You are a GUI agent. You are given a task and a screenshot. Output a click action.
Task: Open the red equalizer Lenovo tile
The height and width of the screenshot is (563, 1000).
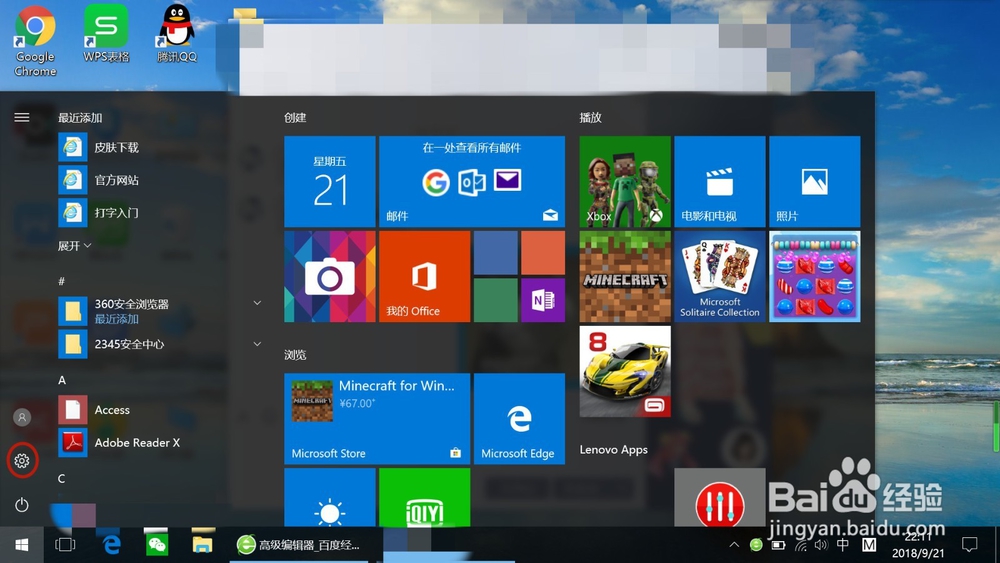click(719, 497)
